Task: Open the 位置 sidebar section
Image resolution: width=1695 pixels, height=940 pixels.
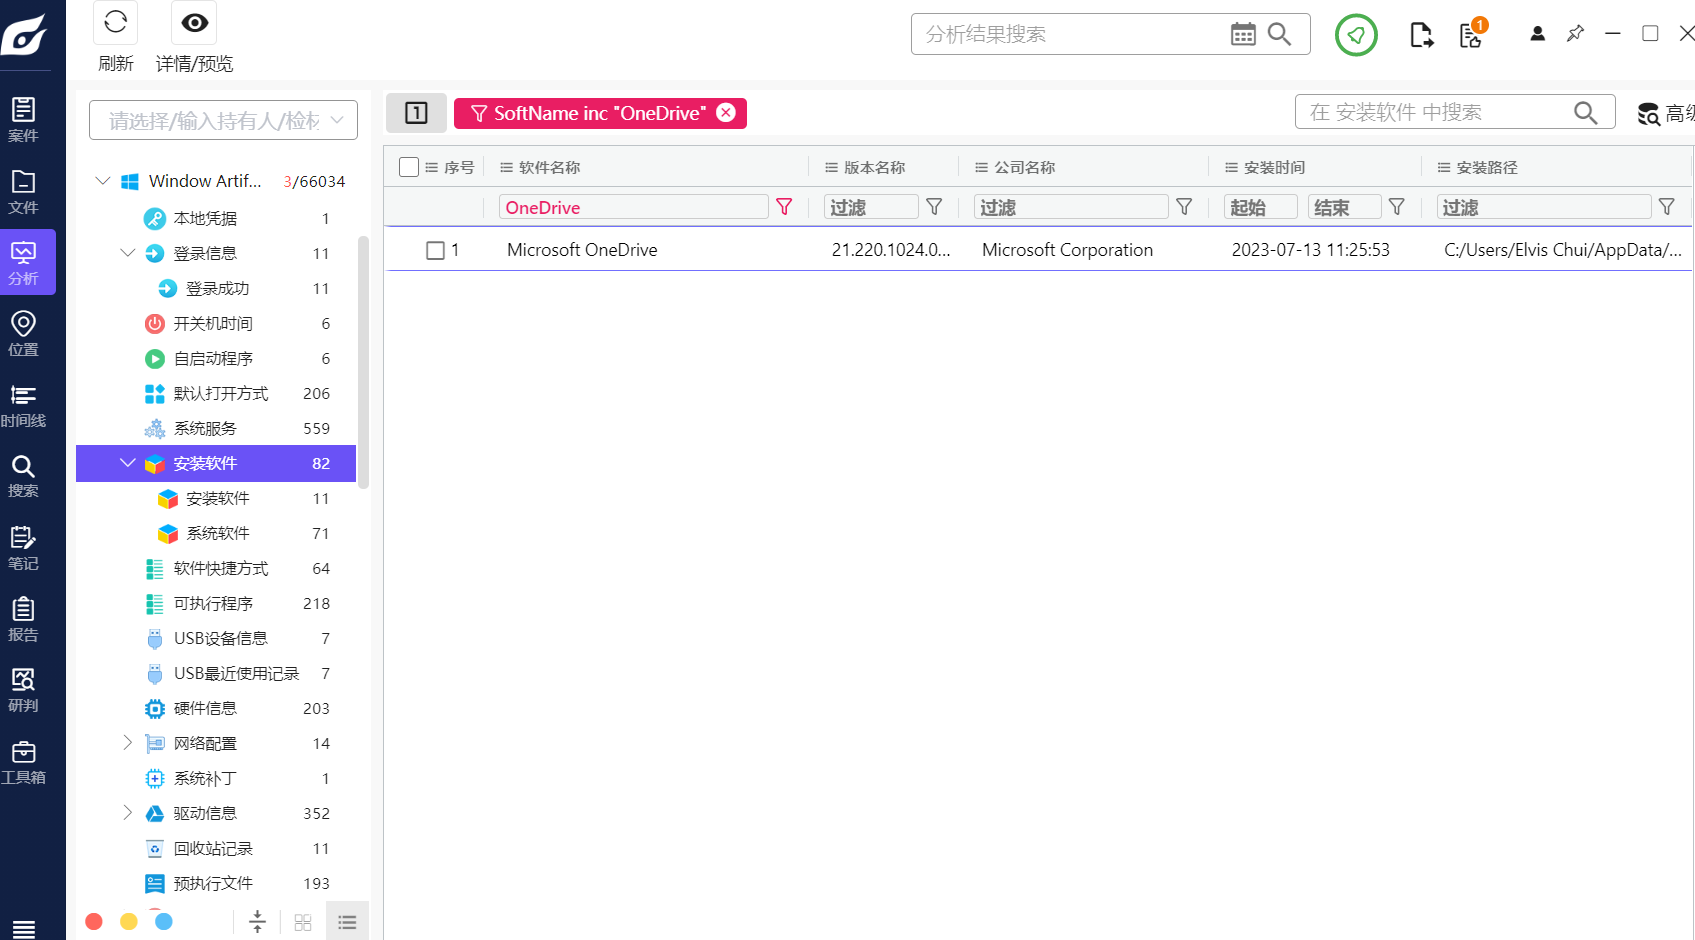Action: pyautogui.click(x=23, y=333)
